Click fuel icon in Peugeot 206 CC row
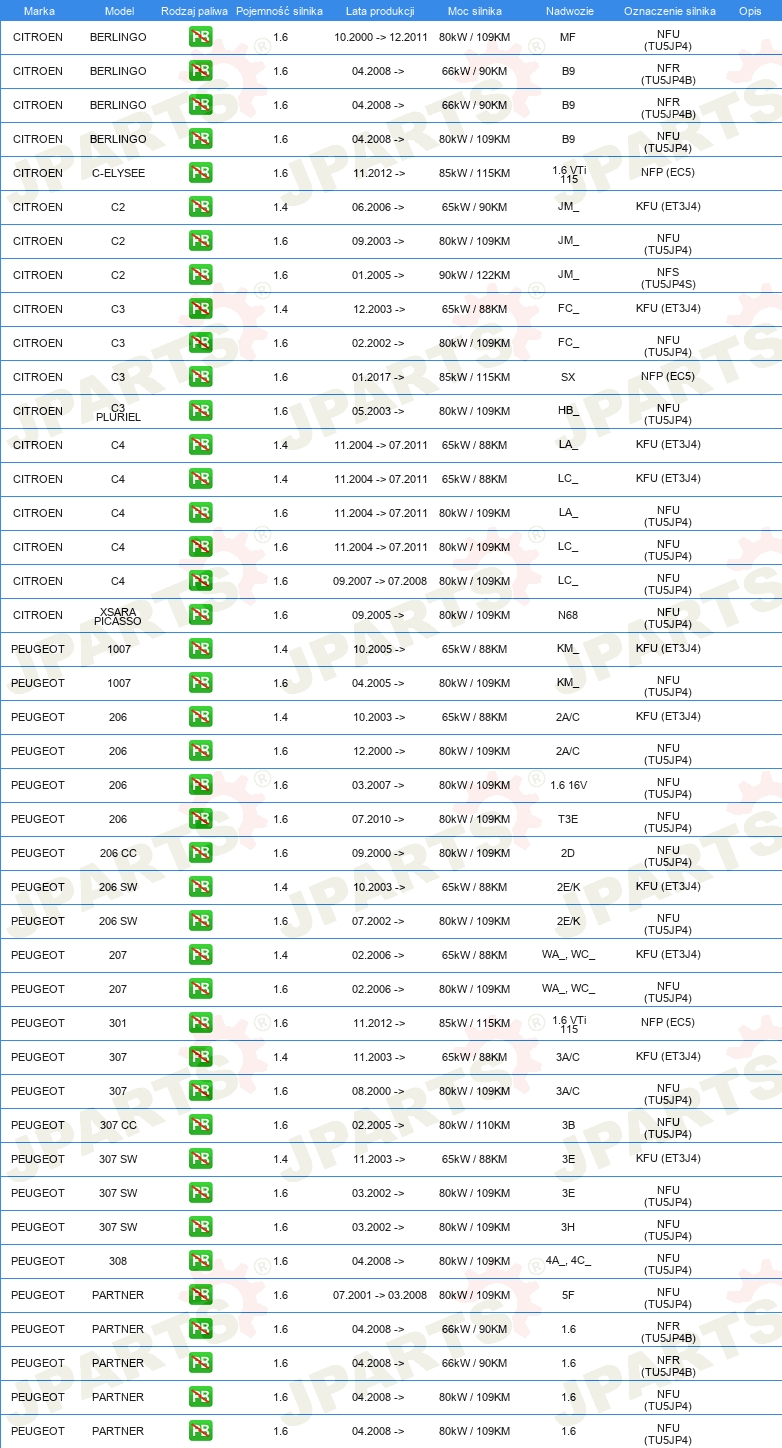 [x=200, y=853]
